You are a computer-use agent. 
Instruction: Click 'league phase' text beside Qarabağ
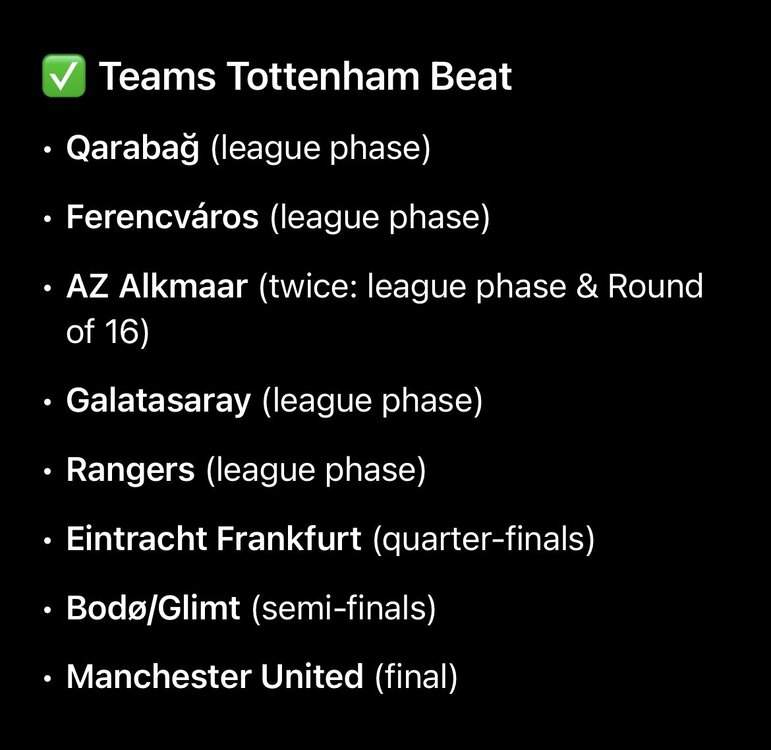pos(320,149)
